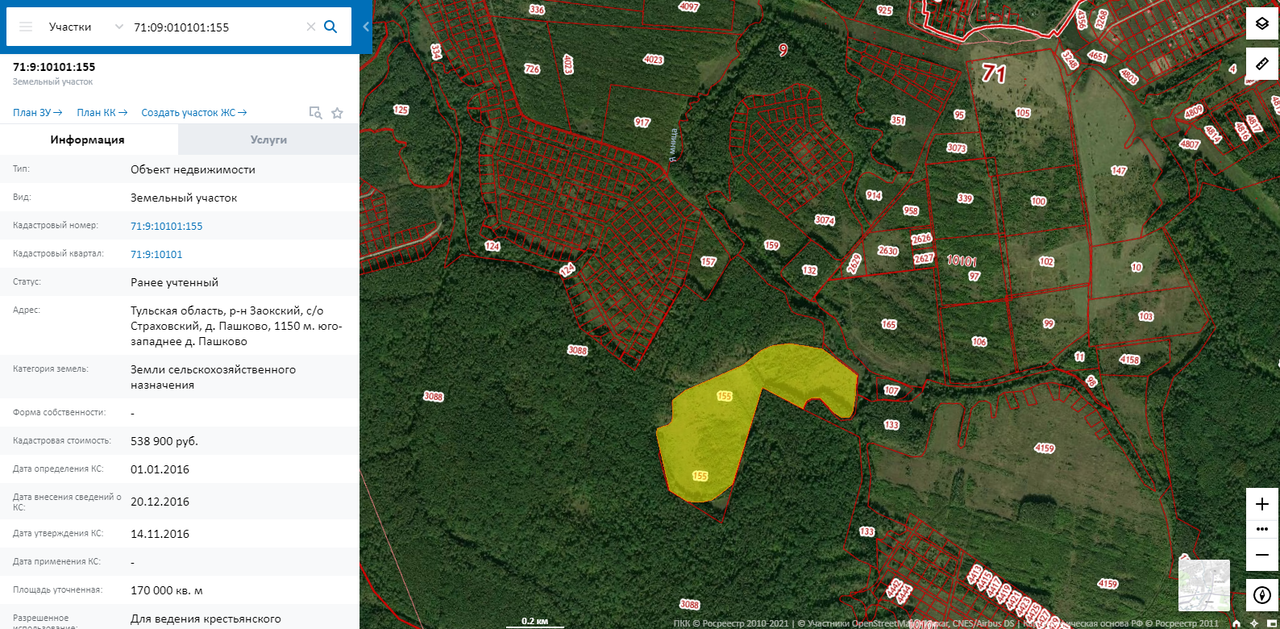The image size is (1280, 629).
Task: Add parcel to favorites with star icon
Action: 337,113
